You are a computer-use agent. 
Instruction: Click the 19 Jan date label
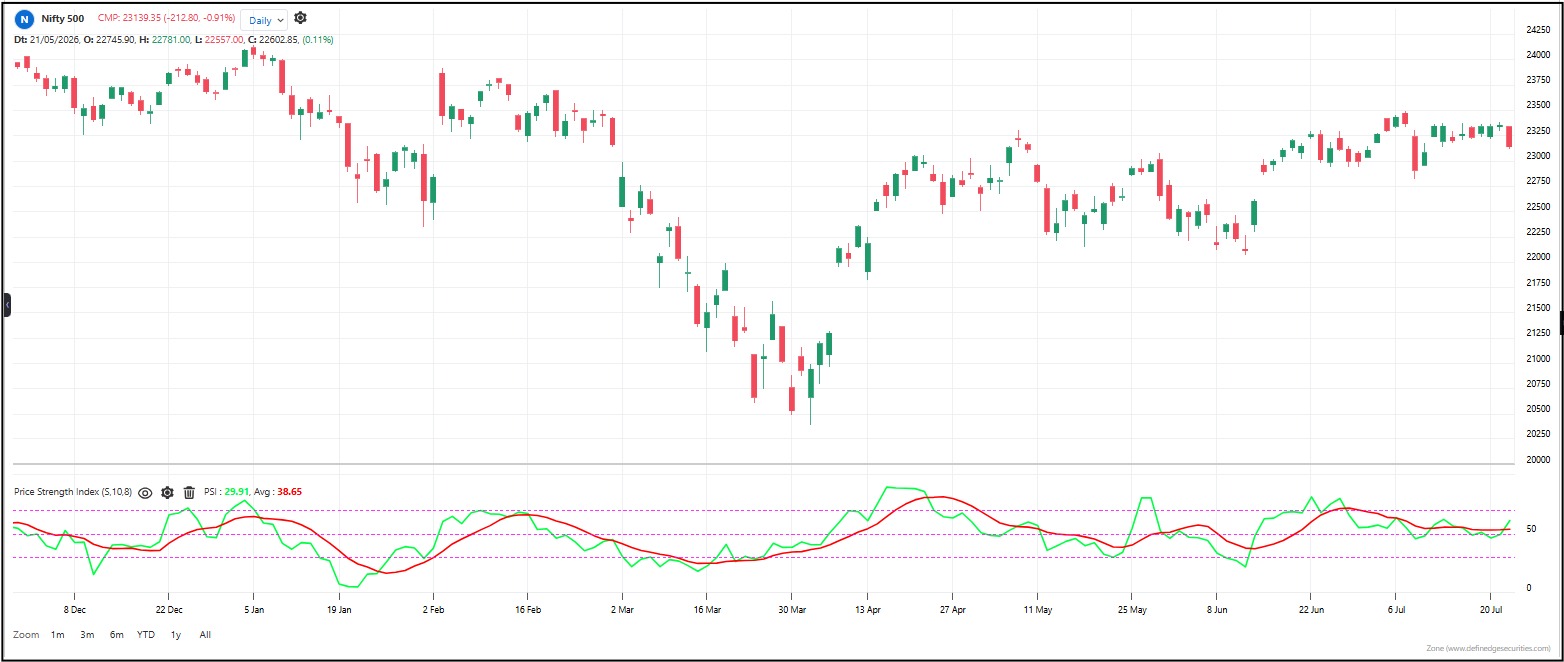pyautogui.click(x=340, y=608)
